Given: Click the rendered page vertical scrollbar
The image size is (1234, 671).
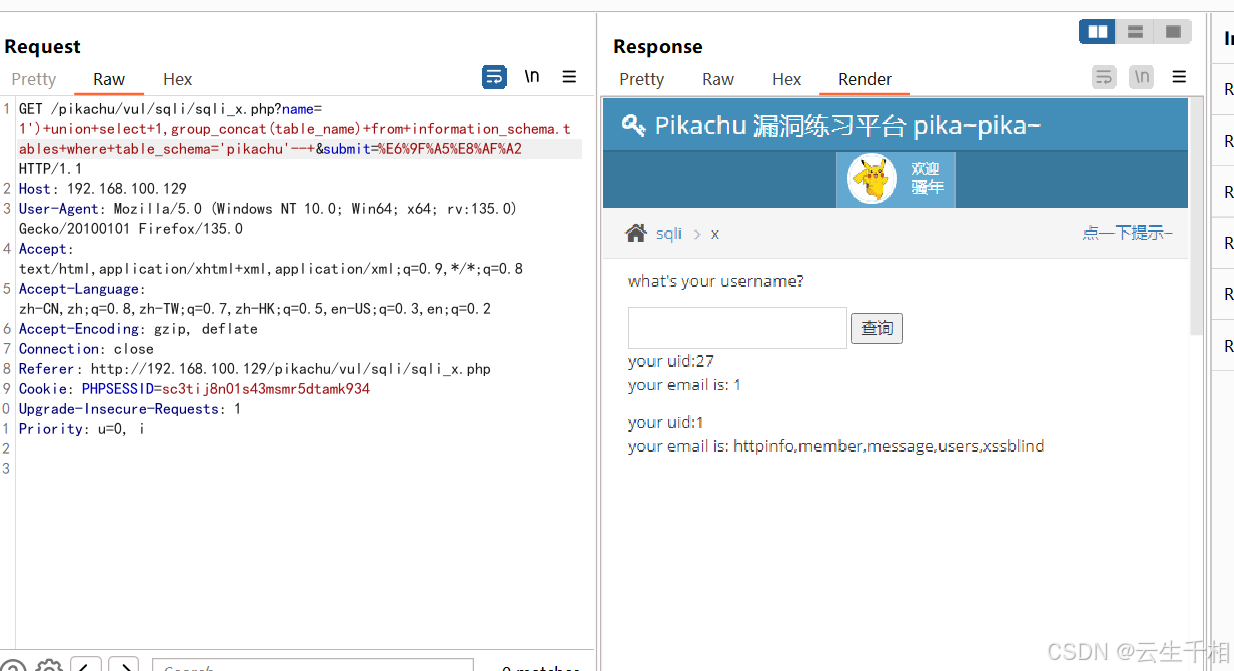Looking at the screenshot, I should [x=1196, y=216].
